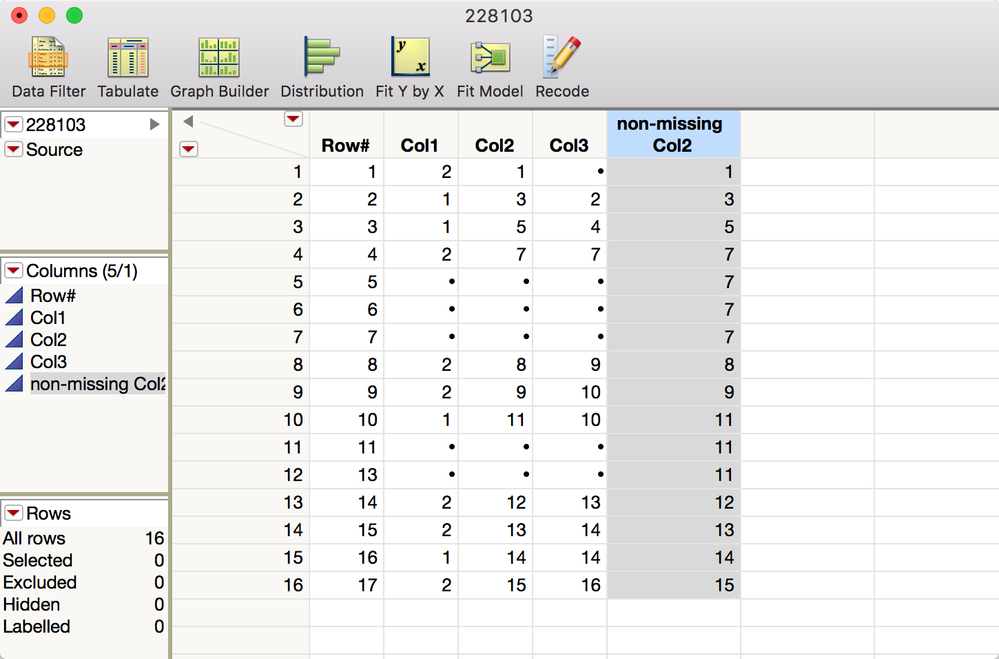Viewport: 999px width, 659px height.
Task: Open the Data Filter tool
Action: click(48, 68)
